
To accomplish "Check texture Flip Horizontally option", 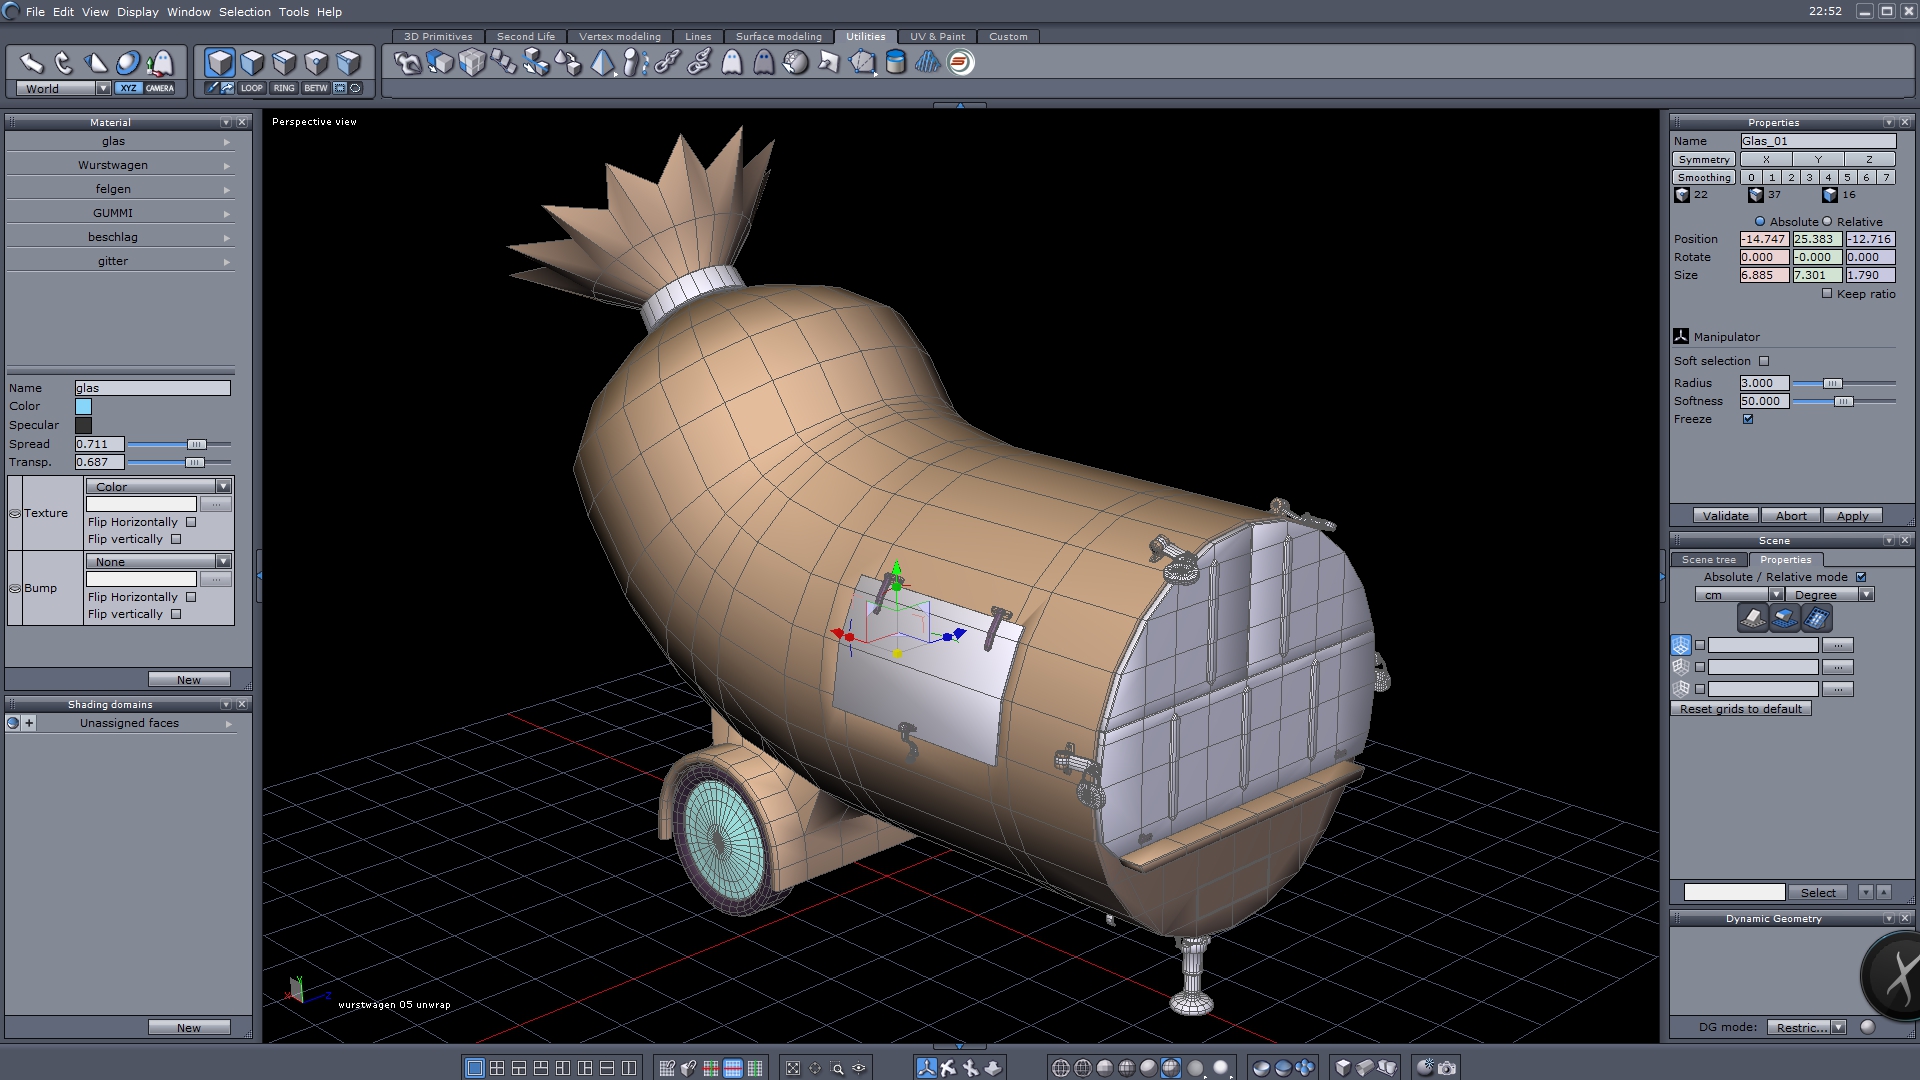I will 191,522.
